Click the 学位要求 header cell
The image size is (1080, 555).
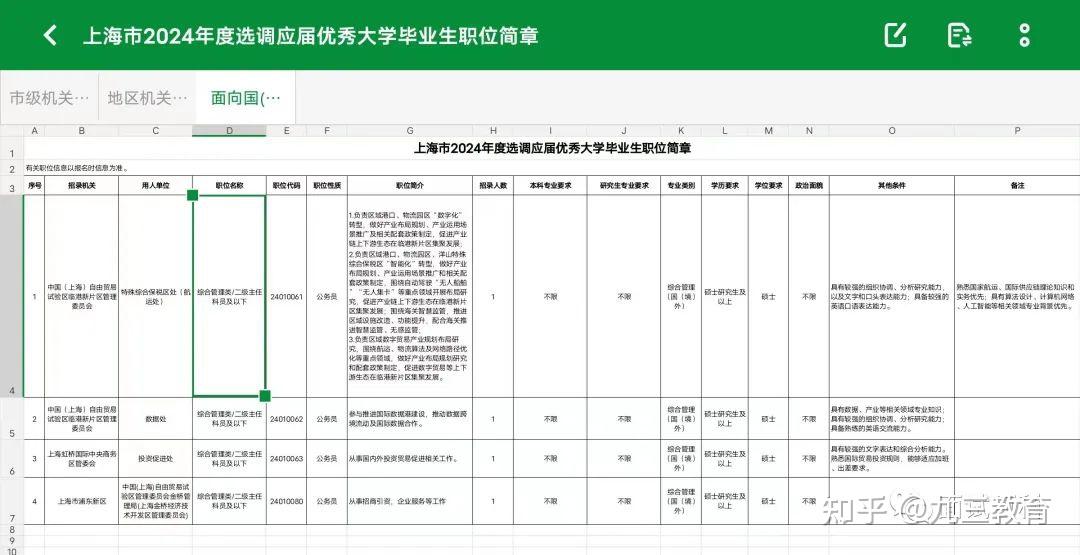coord(768,186)
